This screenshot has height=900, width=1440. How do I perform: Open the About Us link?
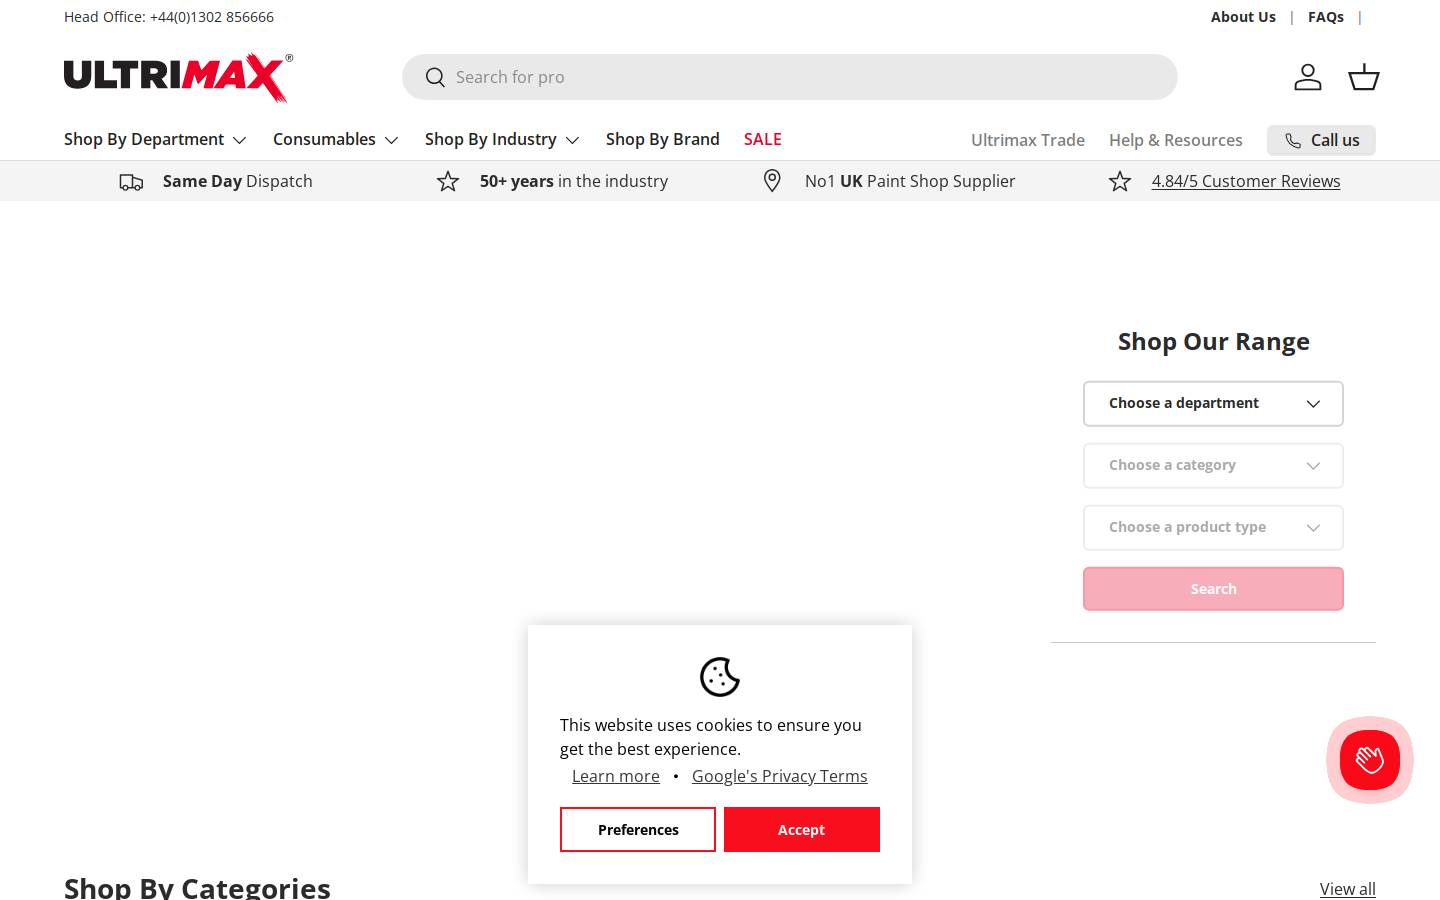click(1243, 17)
